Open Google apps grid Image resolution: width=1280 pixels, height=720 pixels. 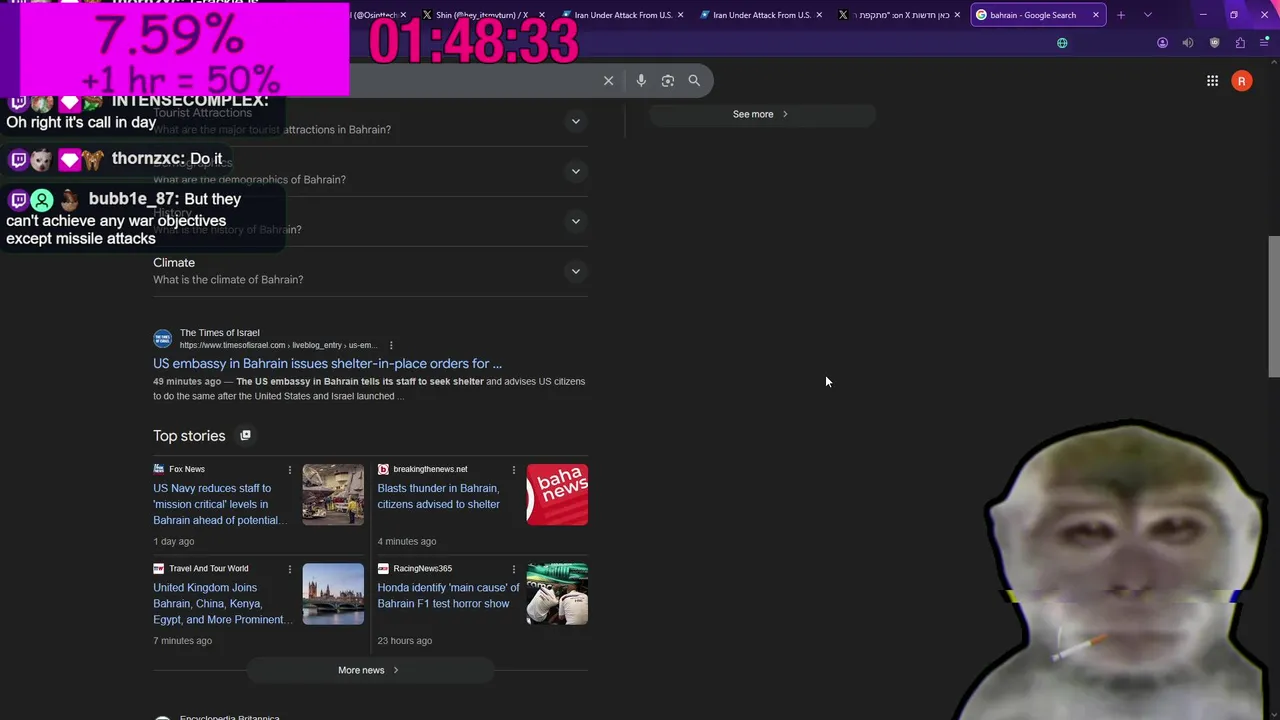[x=1212, y=81]
